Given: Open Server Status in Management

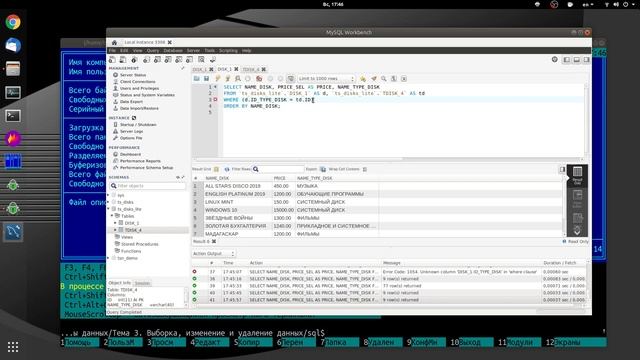Looking at the screenshot, I should pyautogui.click(x=133, y=75).
